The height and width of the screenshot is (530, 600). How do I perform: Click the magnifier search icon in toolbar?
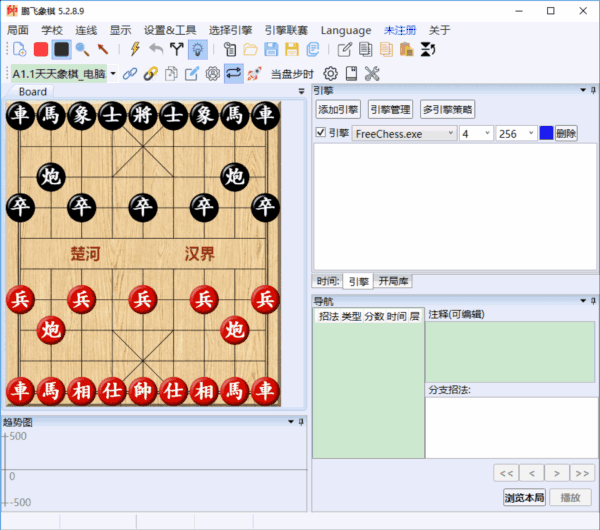point(82,49)
